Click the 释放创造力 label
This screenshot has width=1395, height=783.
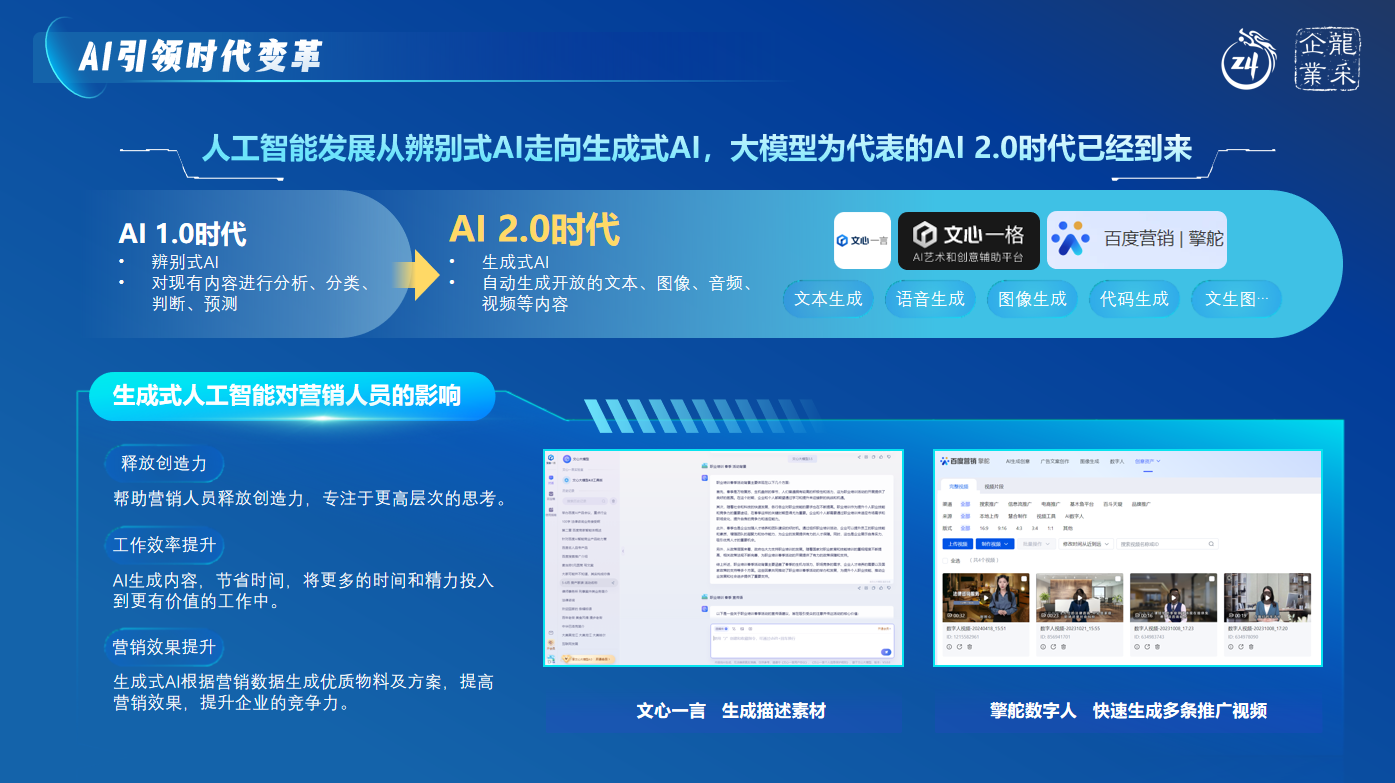point(164,464)
